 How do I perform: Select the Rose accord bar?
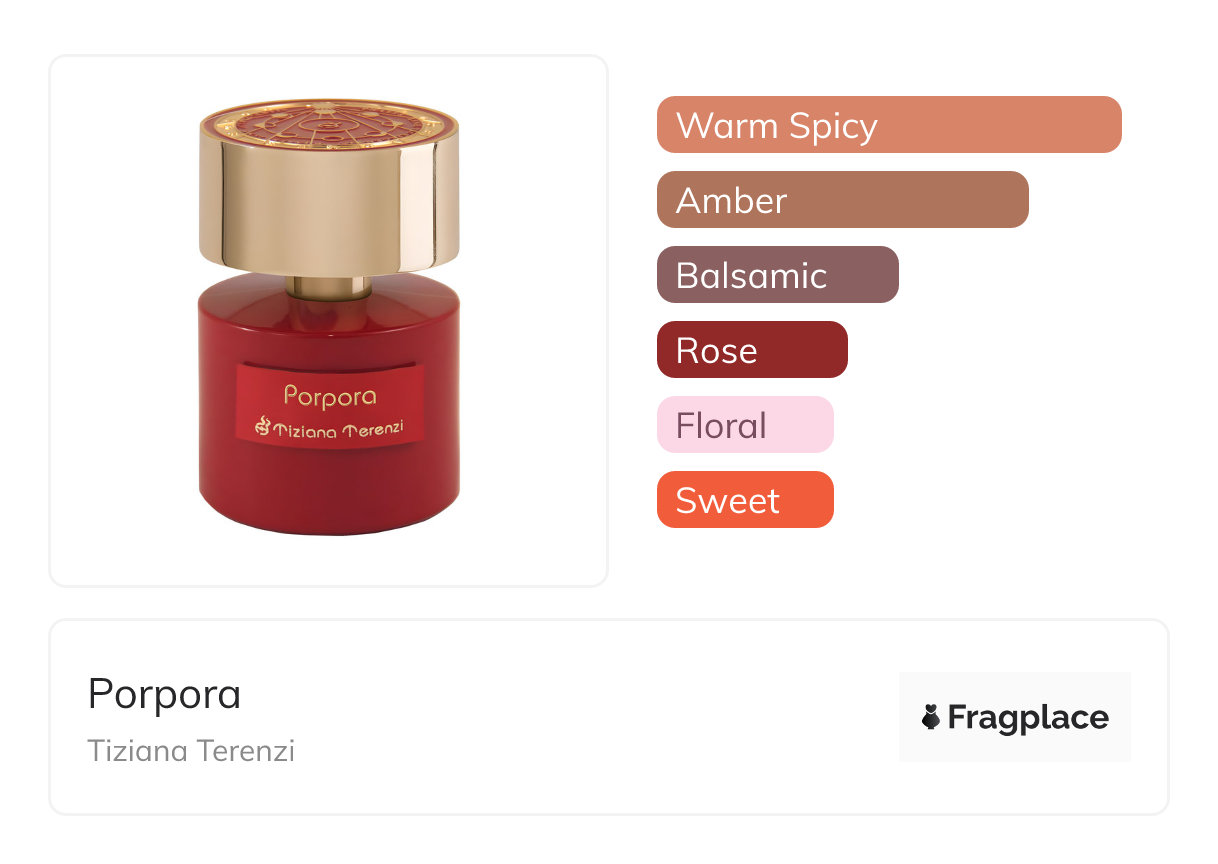[x=752, y=350]
